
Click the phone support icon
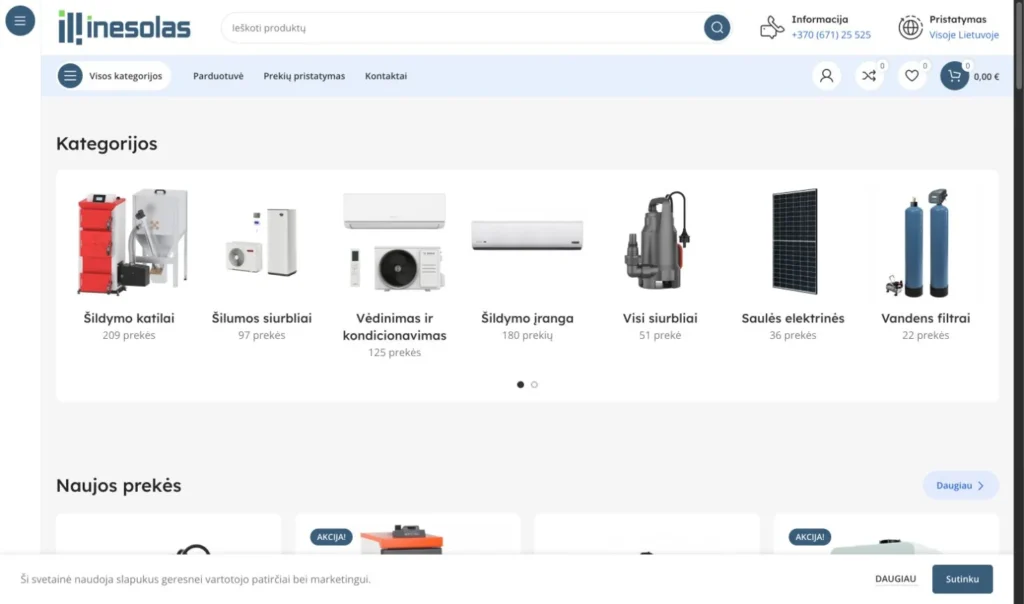point(771,27)
